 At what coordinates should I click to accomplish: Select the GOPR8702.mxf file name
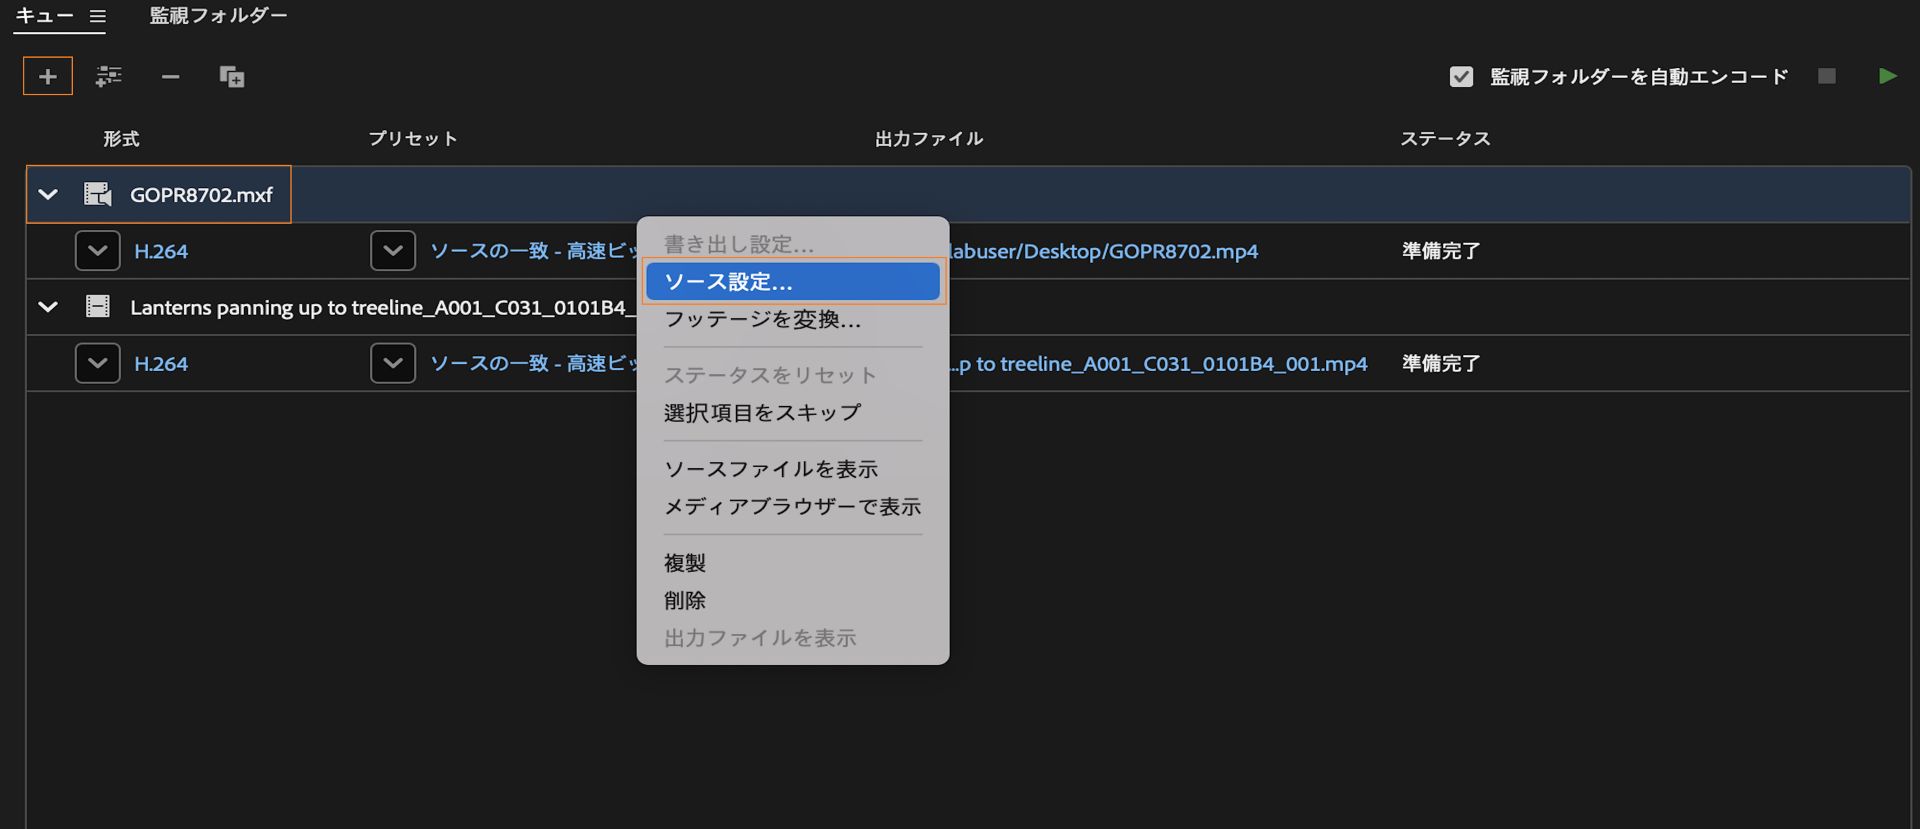[x=201, y=195]
